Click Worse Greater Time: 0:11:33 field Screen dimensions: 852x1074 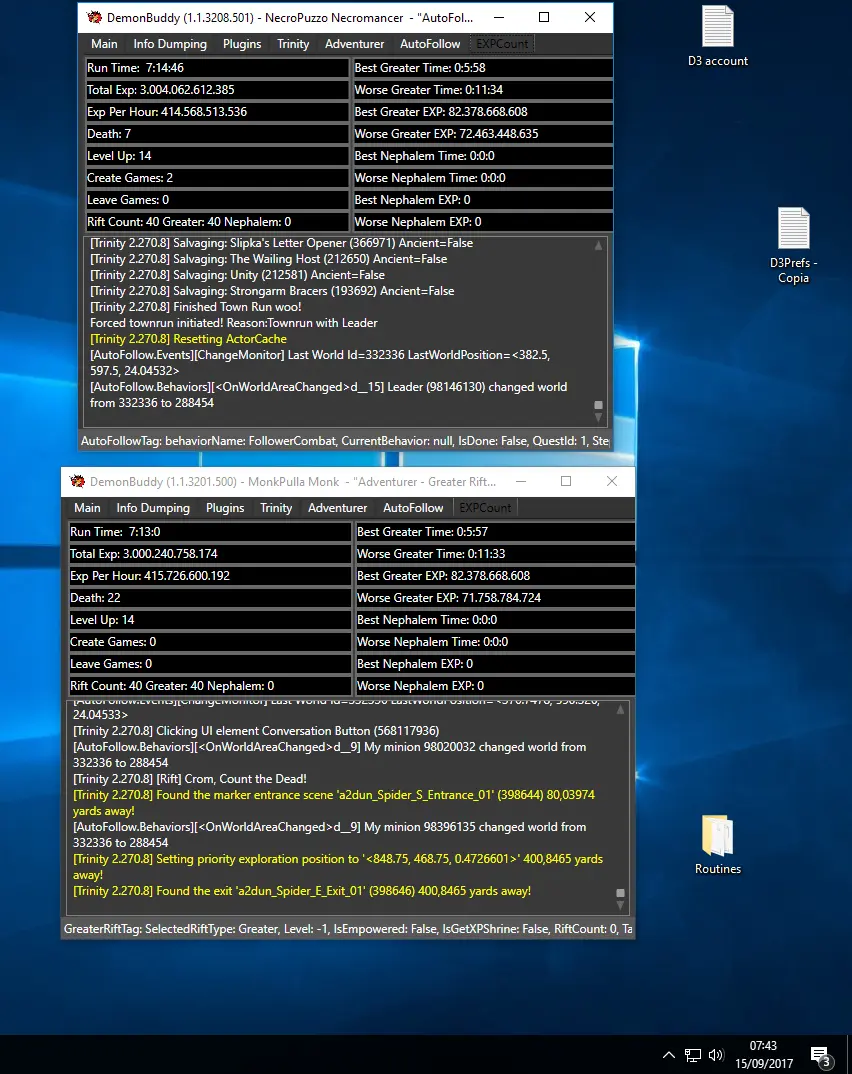(x=494, y=553)
